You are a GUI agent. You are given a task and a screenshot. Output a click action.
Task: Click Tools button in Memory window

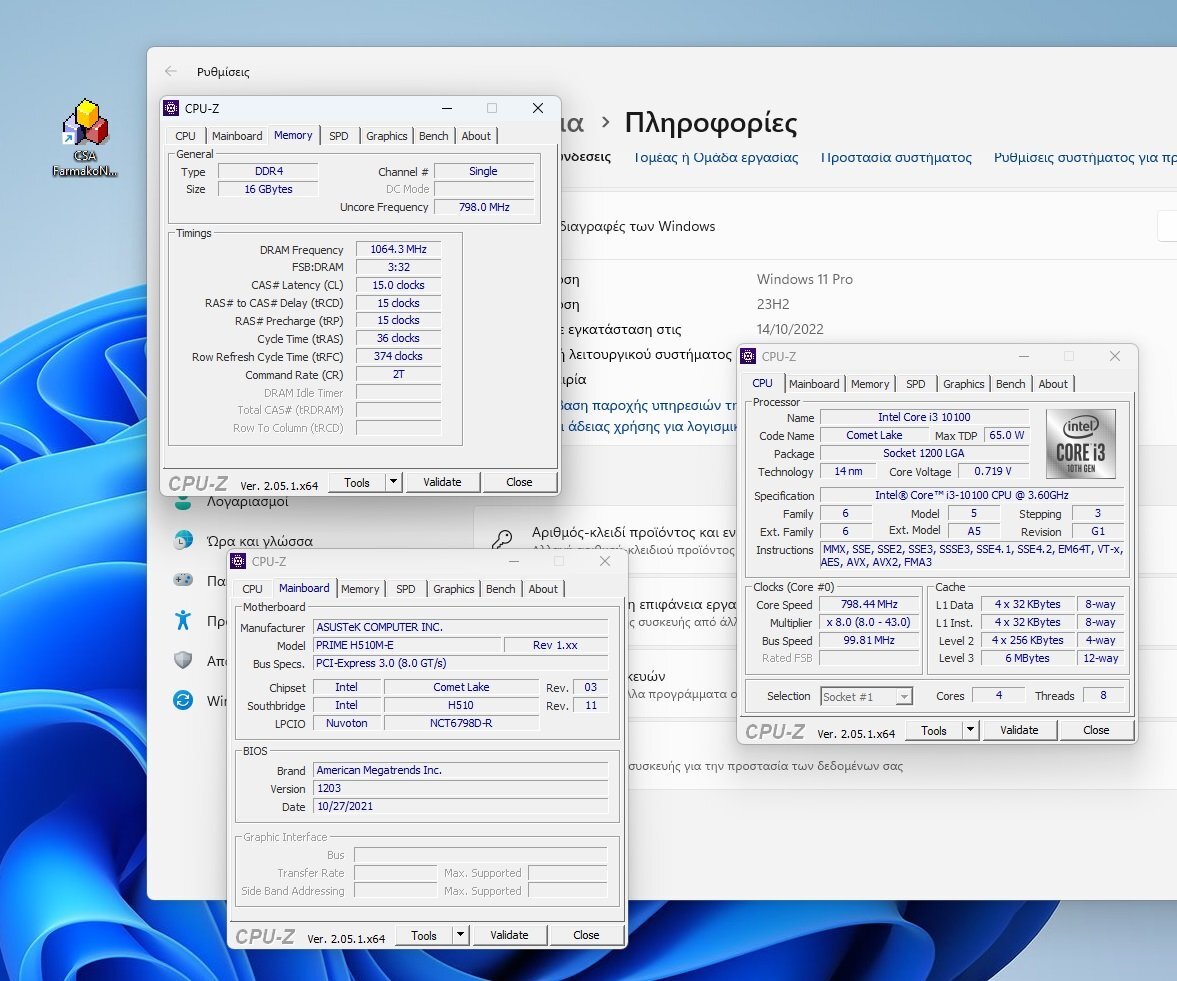(357, 482)
